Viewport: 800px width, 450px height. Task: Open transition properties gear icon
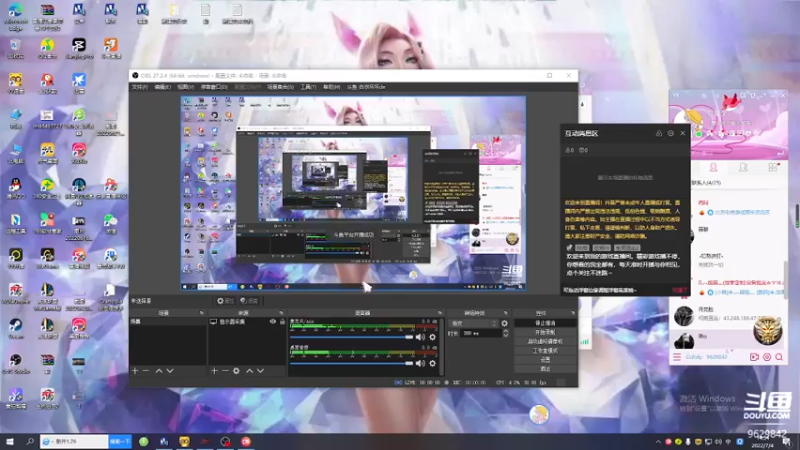[x=505, y=323]
